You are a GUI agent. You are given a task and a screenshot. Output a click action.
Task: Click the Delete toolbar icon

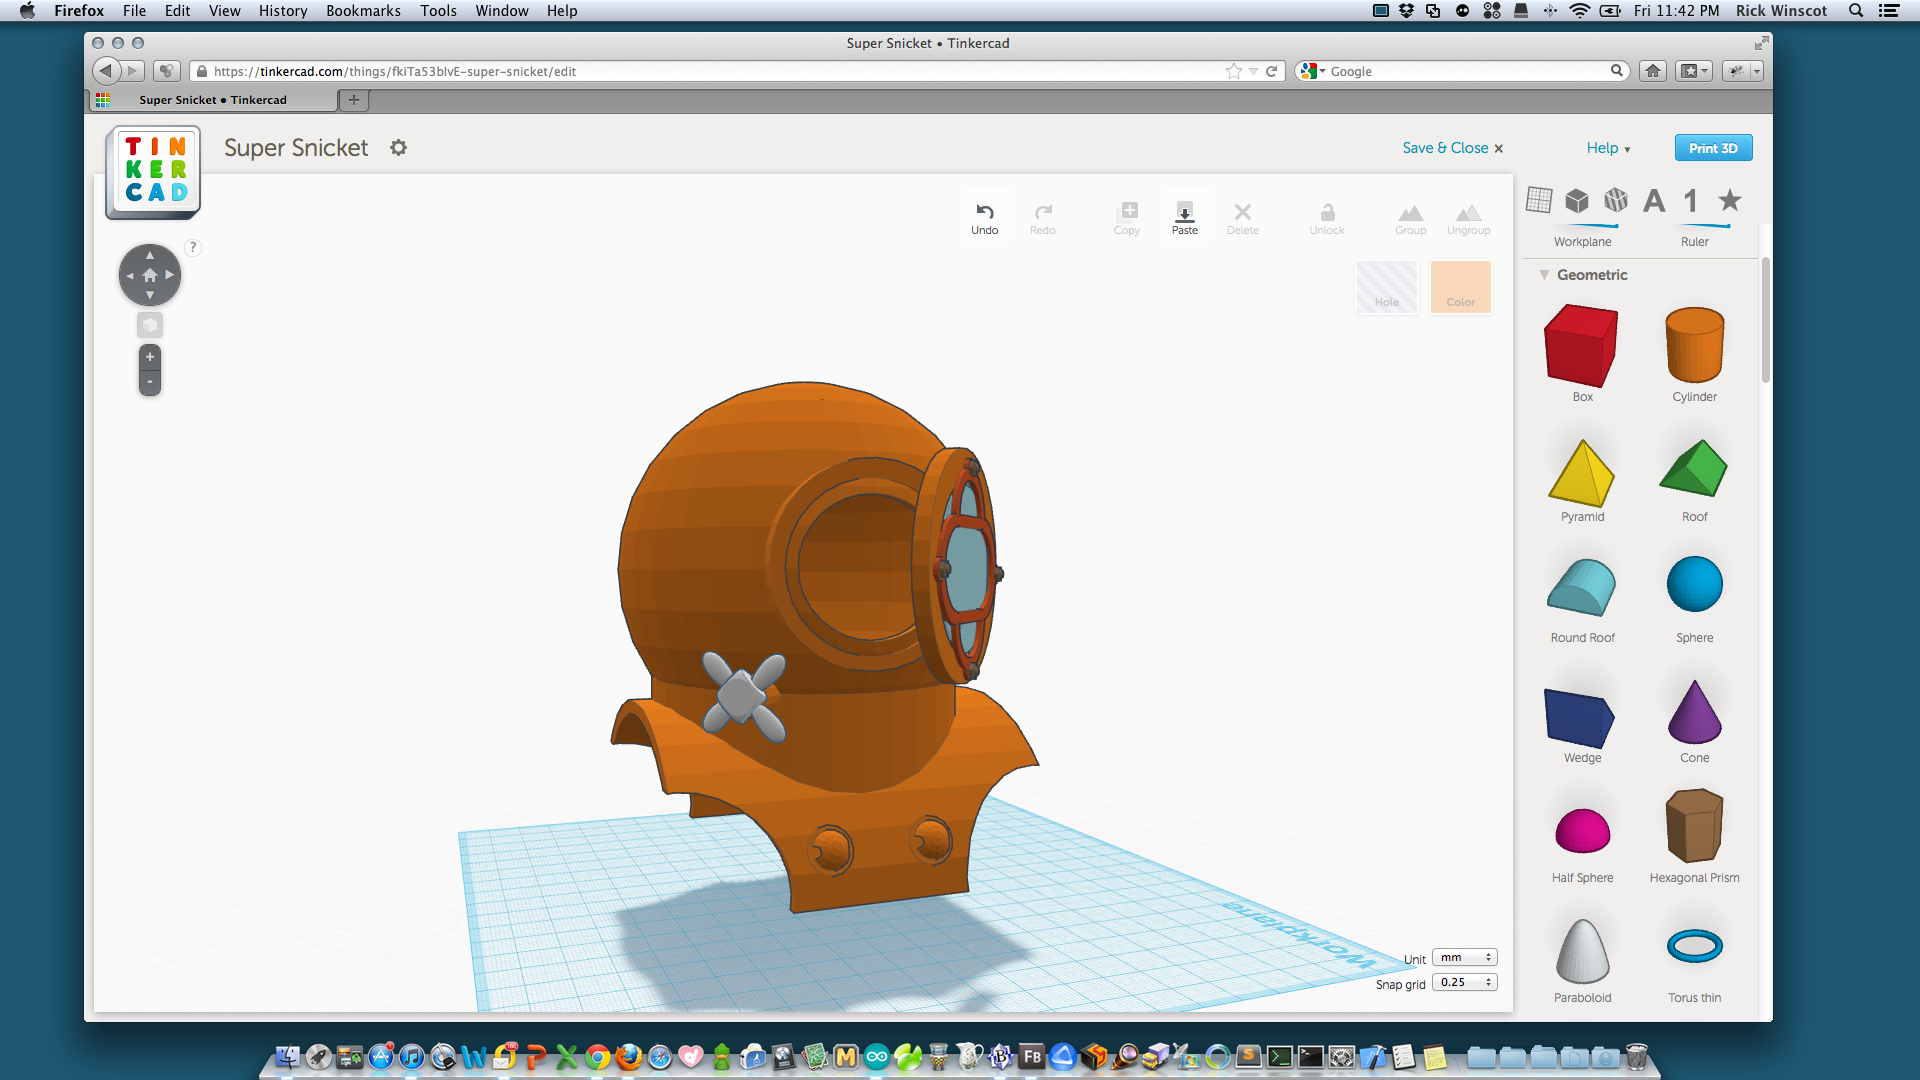tap(1242, 212)
